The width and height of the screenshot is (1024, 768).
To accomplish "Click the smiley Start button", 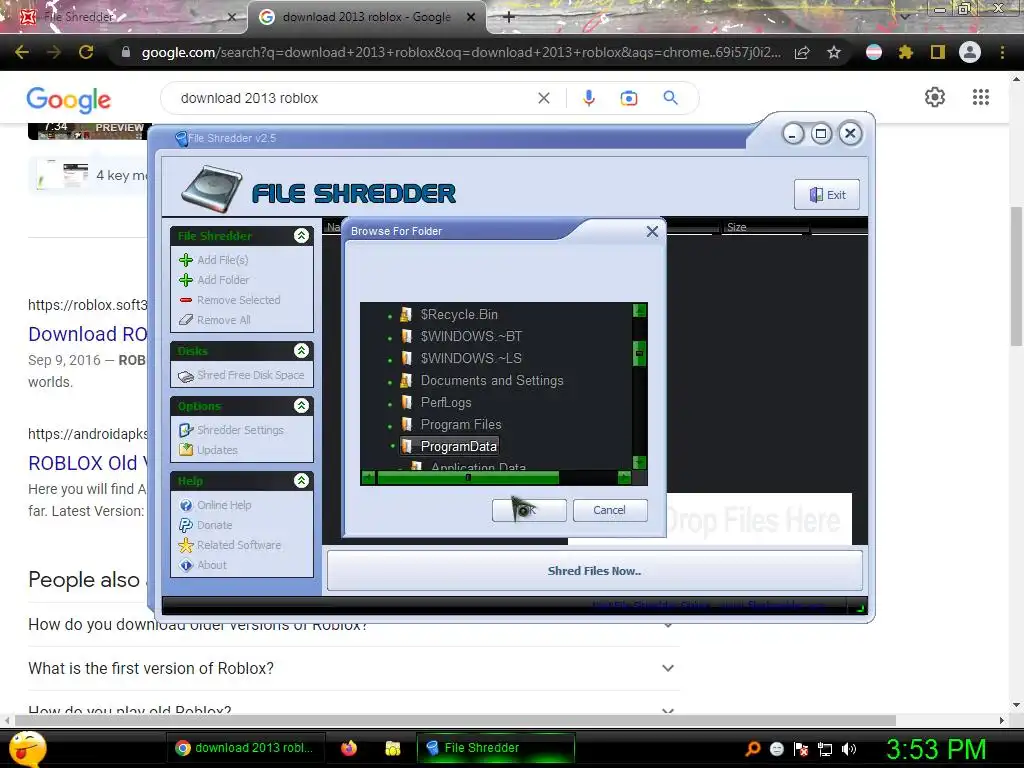I will pyautogui.click(x=27, y=749).
